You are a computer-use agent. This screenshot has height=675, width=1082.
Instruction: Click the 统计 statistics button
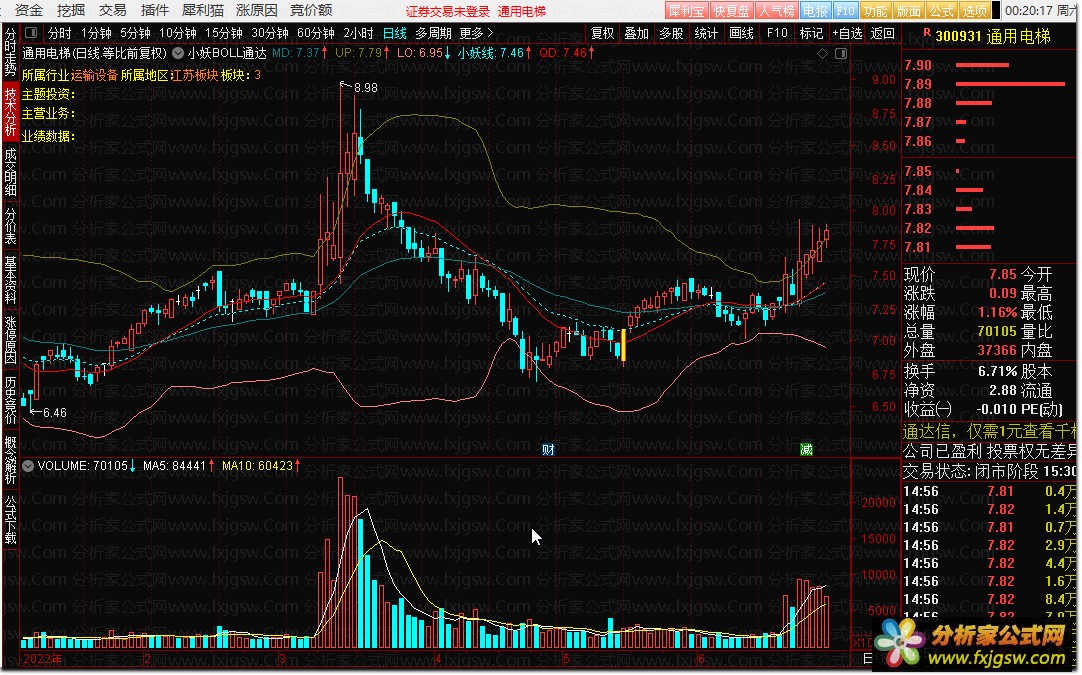pos(706,33)
